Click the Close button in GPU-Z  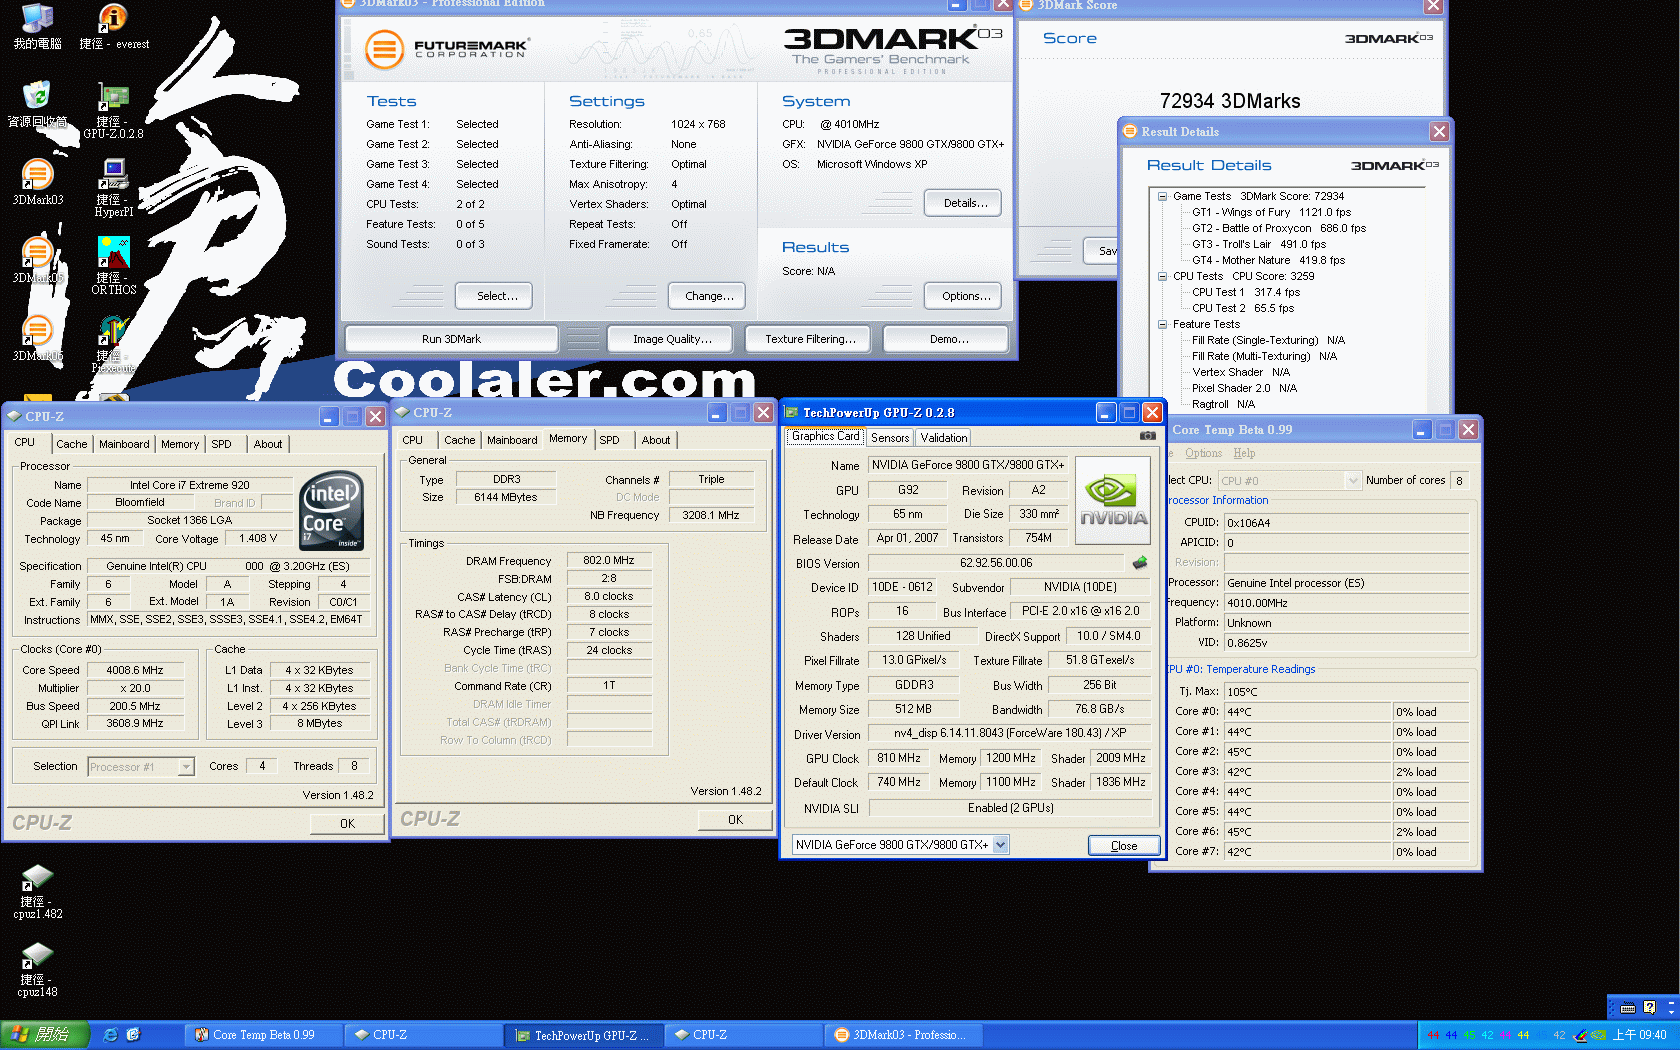(1123, 846)
